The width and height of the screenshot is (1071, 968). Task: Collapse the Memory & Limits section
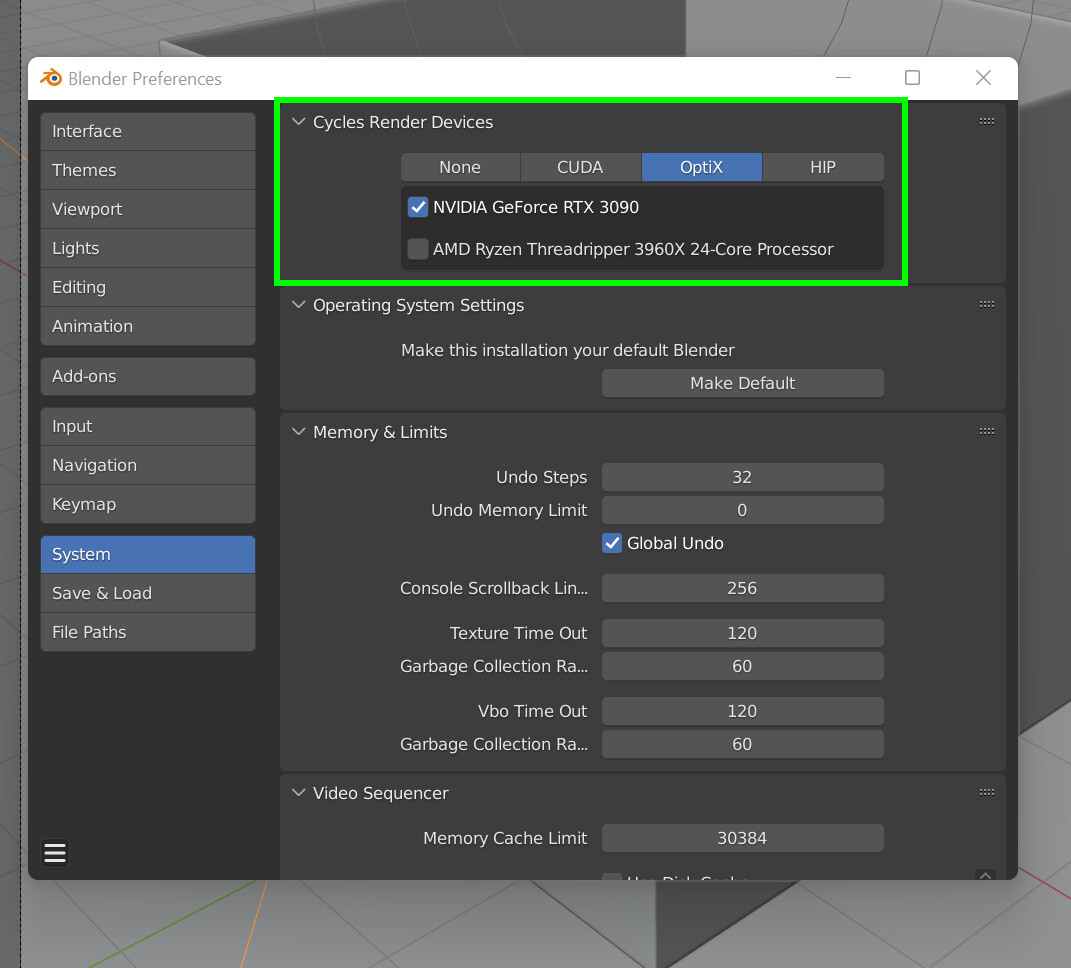tap(298, 432)
